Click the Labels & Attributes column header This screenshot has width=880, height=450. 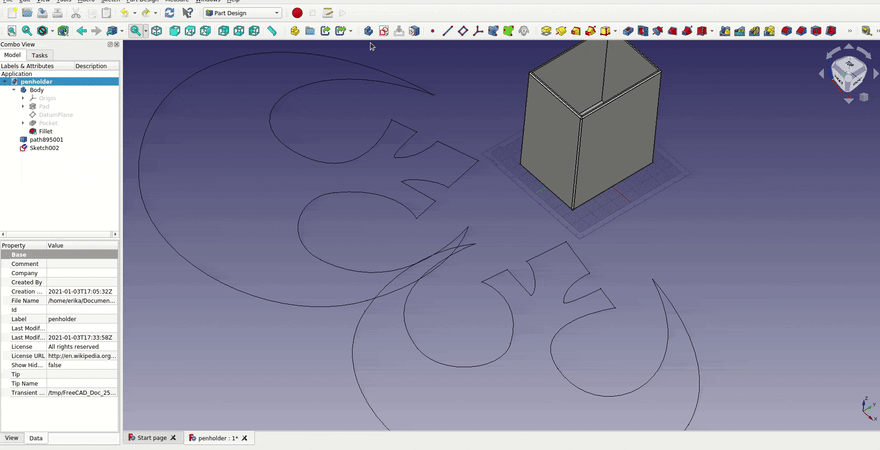click(x=37, y=66)
